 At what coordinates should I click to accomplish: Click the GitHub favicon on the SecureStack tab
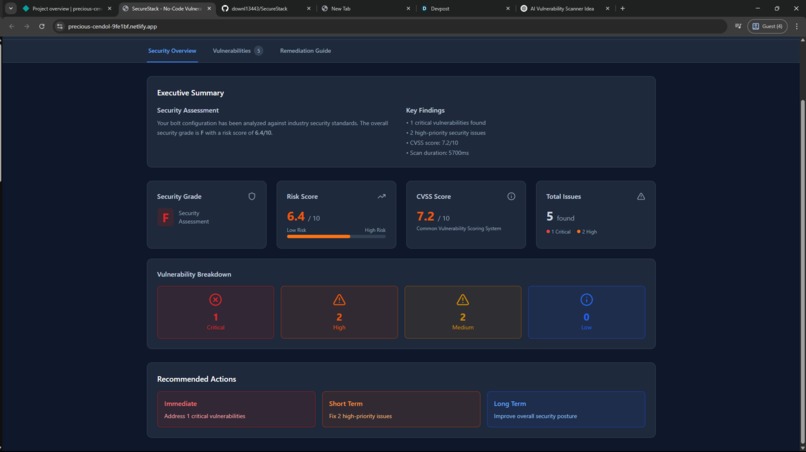click(x=225, y=9)
